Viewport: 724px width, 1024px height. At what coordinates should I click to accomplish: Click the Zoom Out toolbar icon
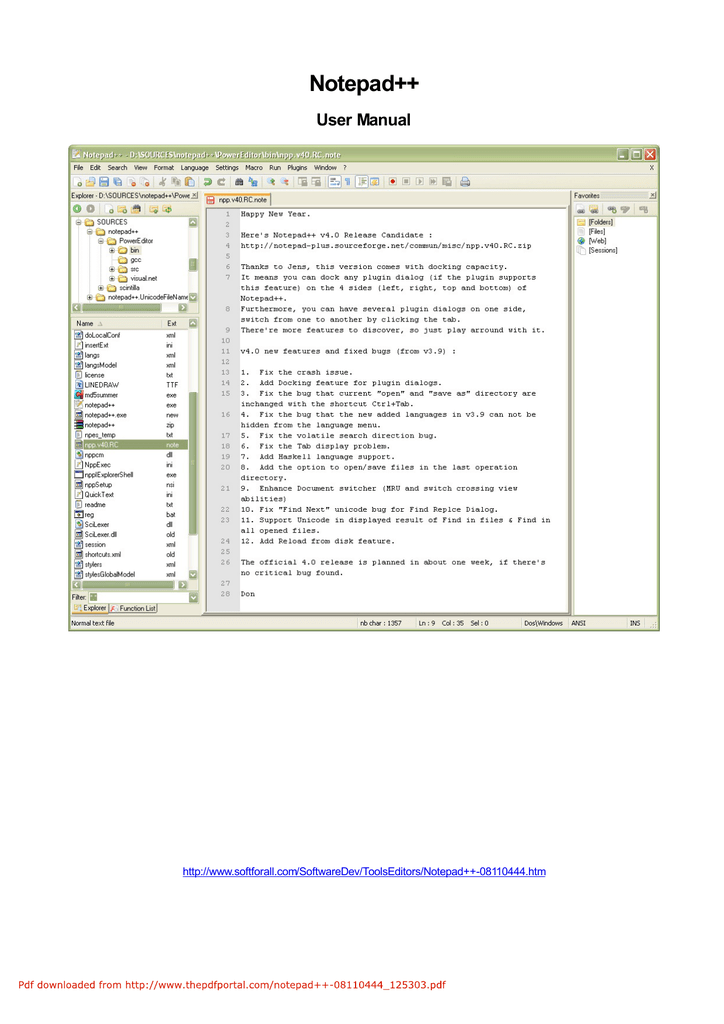(285, 182)
